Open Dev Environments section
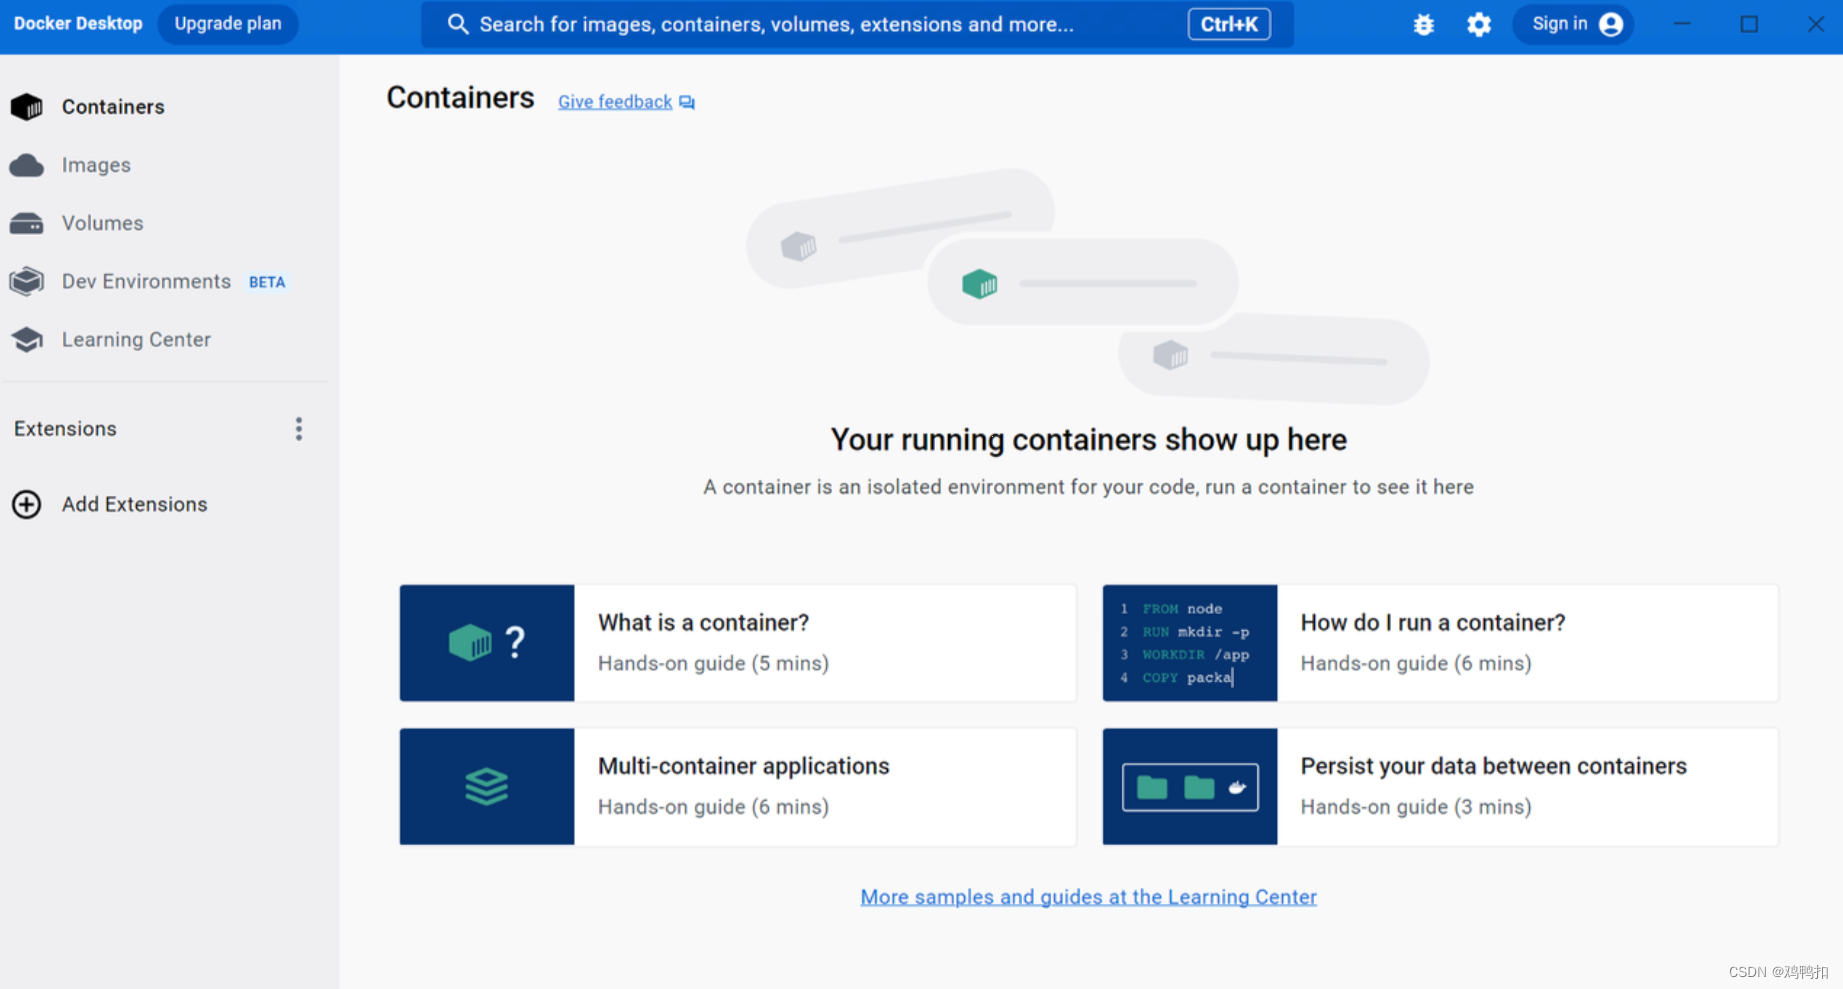 [146, 281]
